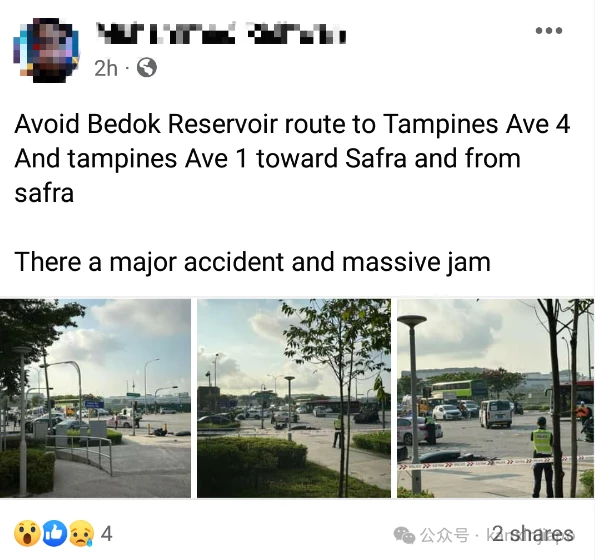
Task: View the reaction count of 4
Action: click(107, 534)
